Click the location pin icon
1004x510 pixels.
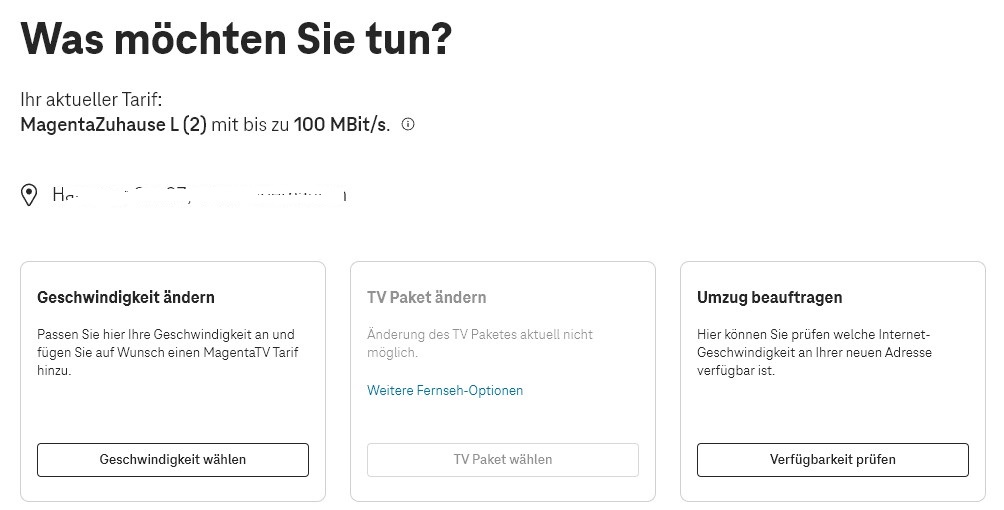click(x=30, y=195)
